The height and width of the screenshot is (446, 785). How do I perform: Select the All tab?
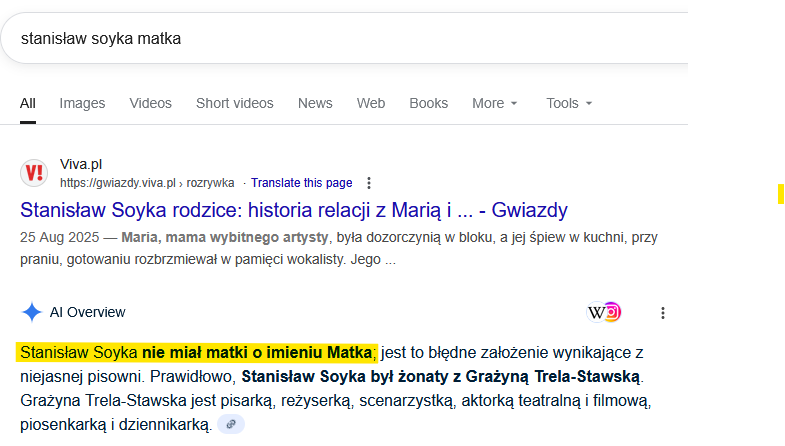pos(28,103)
